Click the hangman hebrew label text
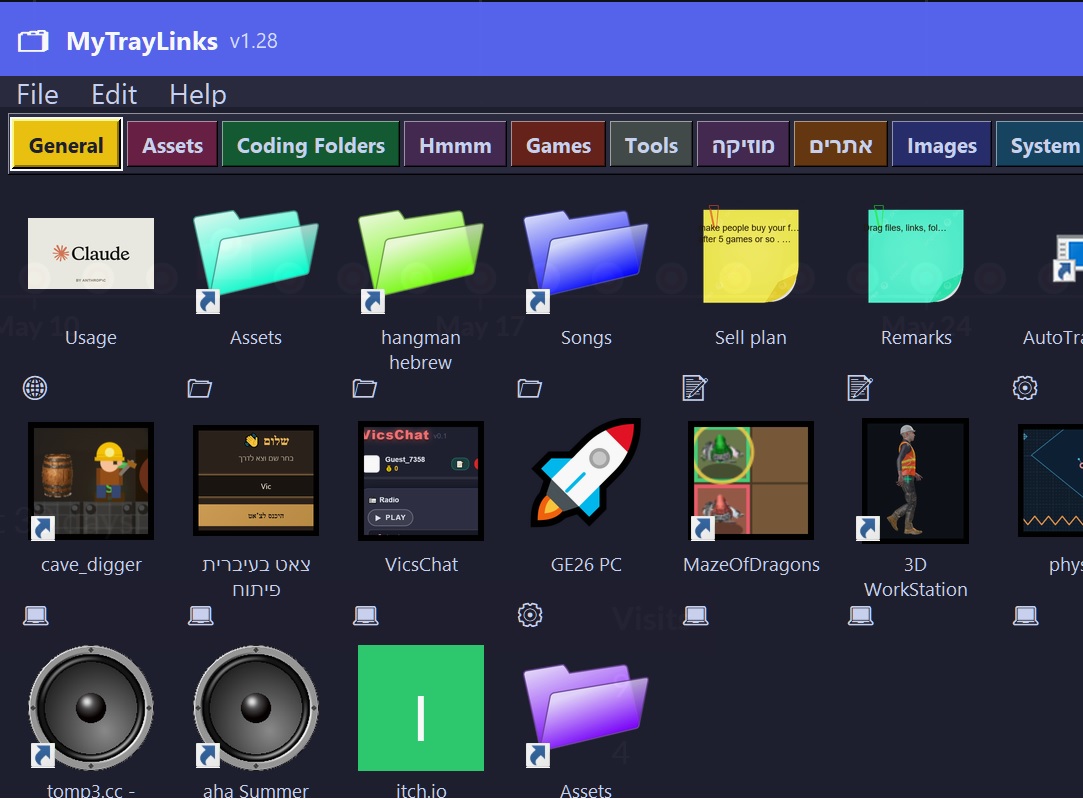The width and height of the screenshot is (1083, 799). (x=421, y=350)
